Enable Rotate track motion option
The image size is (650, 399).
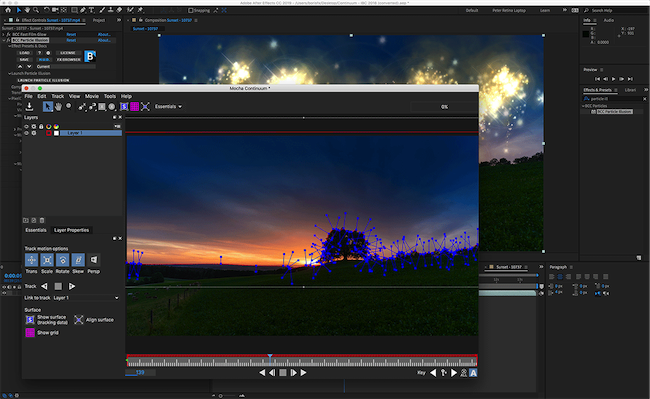pyautogui.click(x=63, y=260)
